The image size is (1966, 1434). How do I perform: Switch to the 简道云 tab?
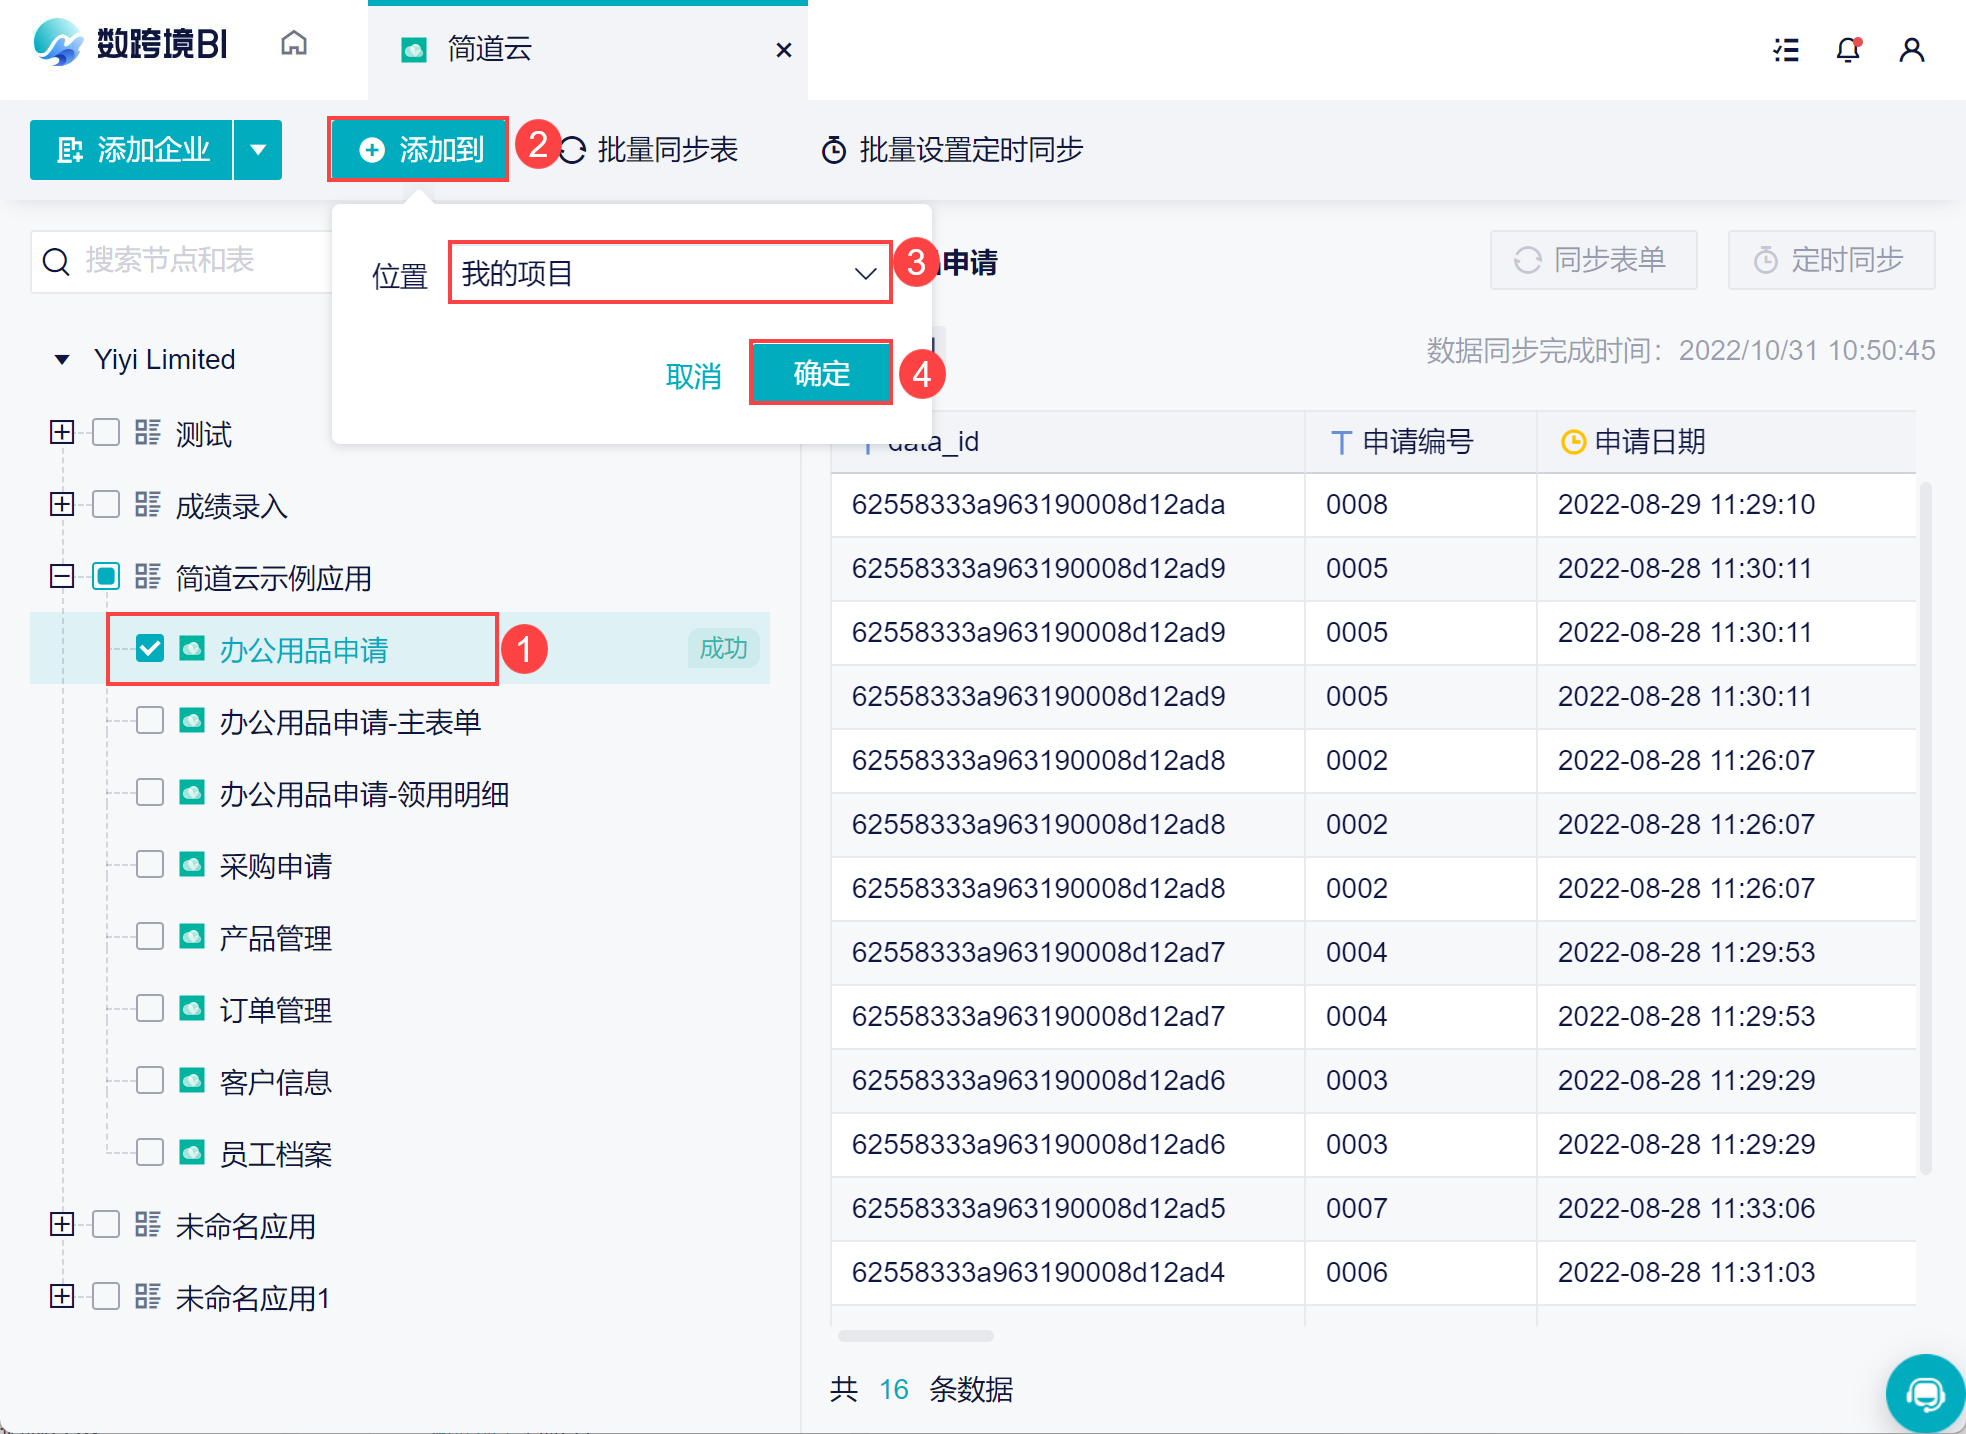490,49
